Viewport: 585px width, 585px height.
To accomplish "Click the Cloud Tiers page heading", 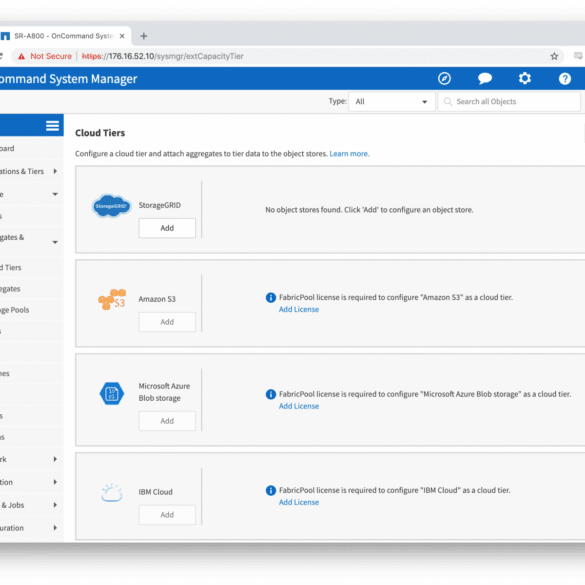I will [x=100, y=133].
